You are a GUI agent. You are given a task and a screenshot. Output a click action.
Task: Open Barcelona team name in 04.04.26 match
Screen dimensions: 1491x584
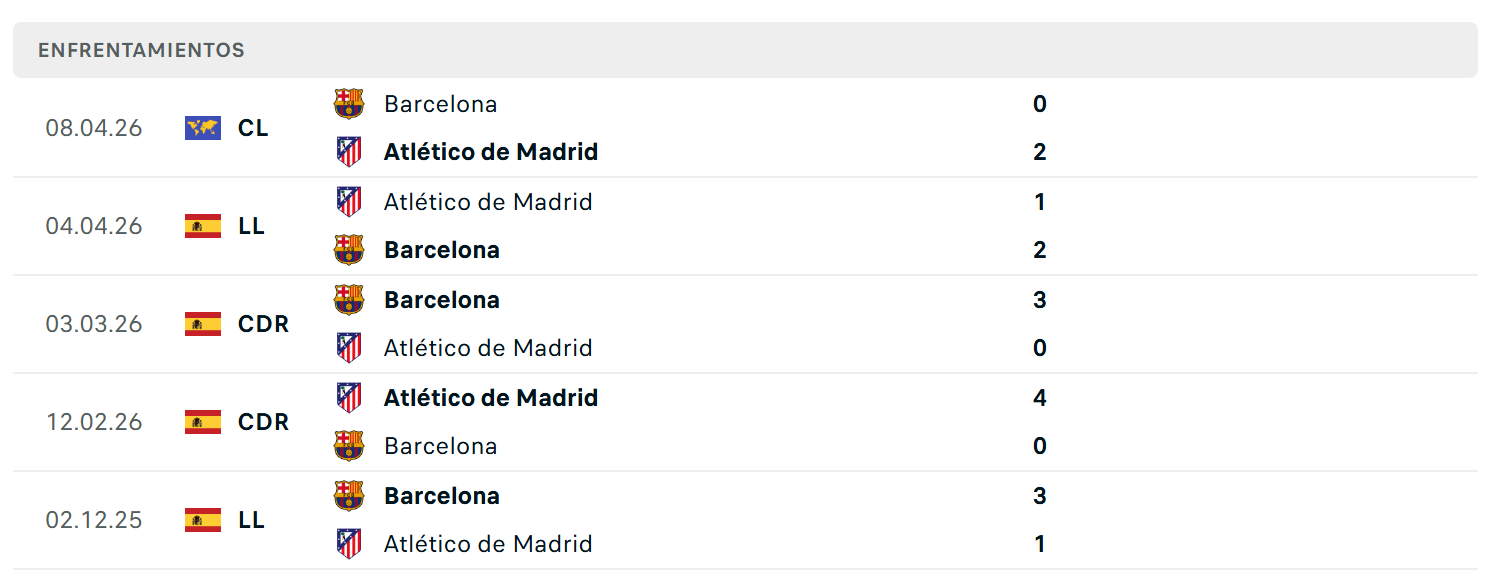click(442, 250)
